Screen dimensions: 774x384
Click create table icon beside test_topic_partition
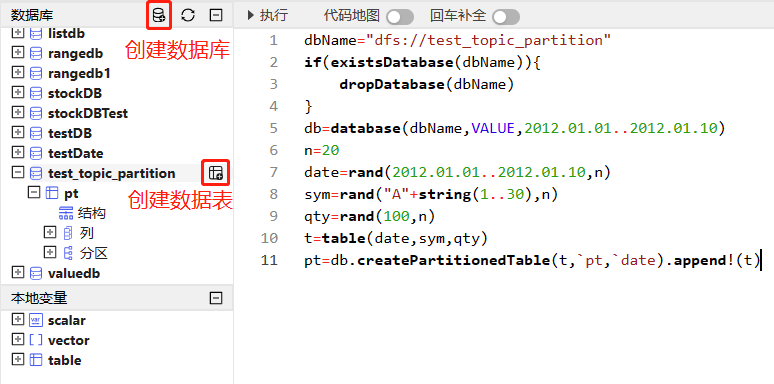(x=216, y=173)
